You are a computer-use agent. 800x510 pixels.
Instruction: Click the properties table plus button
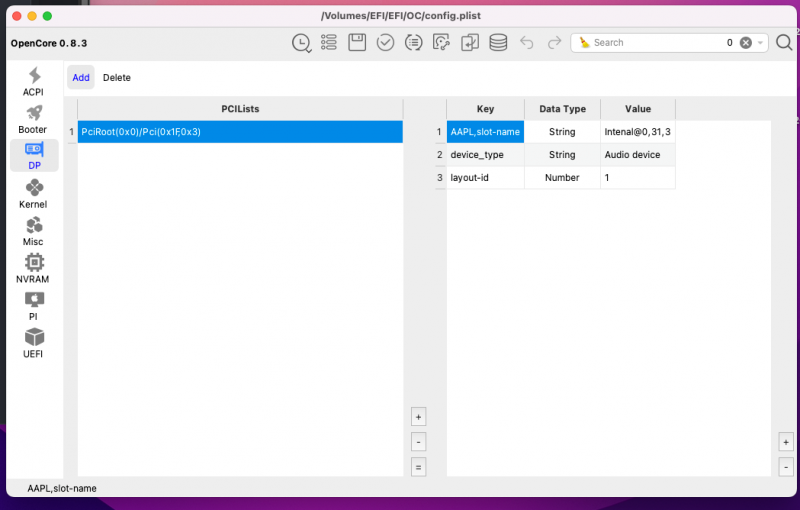click(x=786, y=442)
